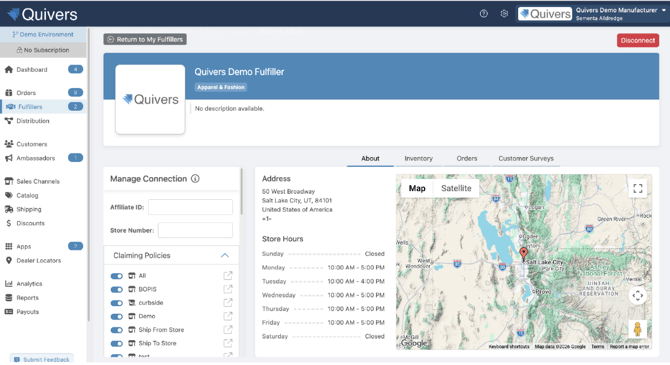Click the map camera controls compass icon
Screen dimensions: 670x365
pyautogui.click(x=638, y=295)
